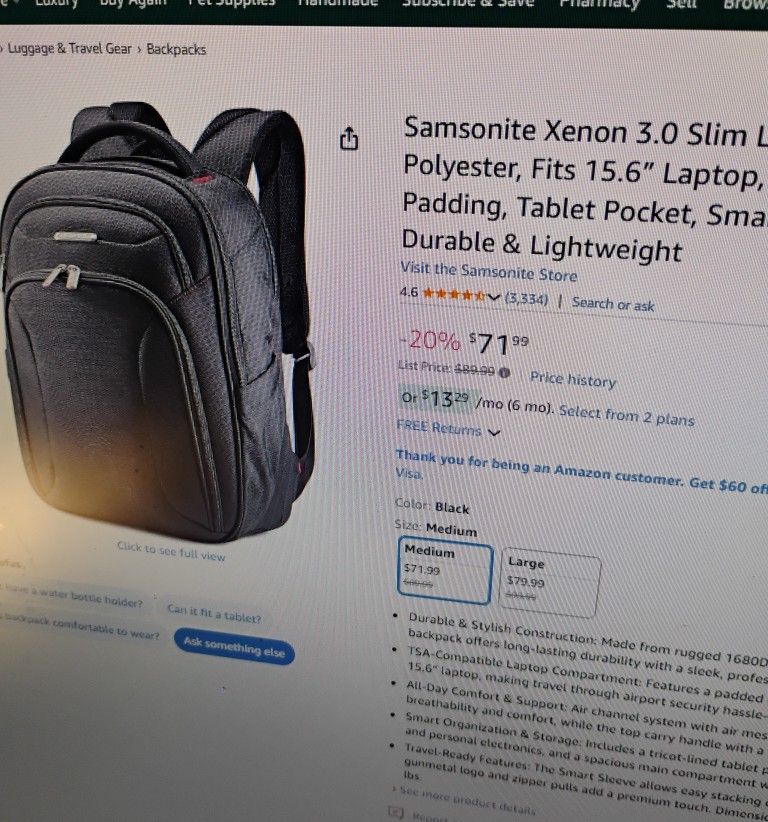Open the Backpacks breadcrumb
This screenshot has width=768, height=822.
[x=176, y=49]
